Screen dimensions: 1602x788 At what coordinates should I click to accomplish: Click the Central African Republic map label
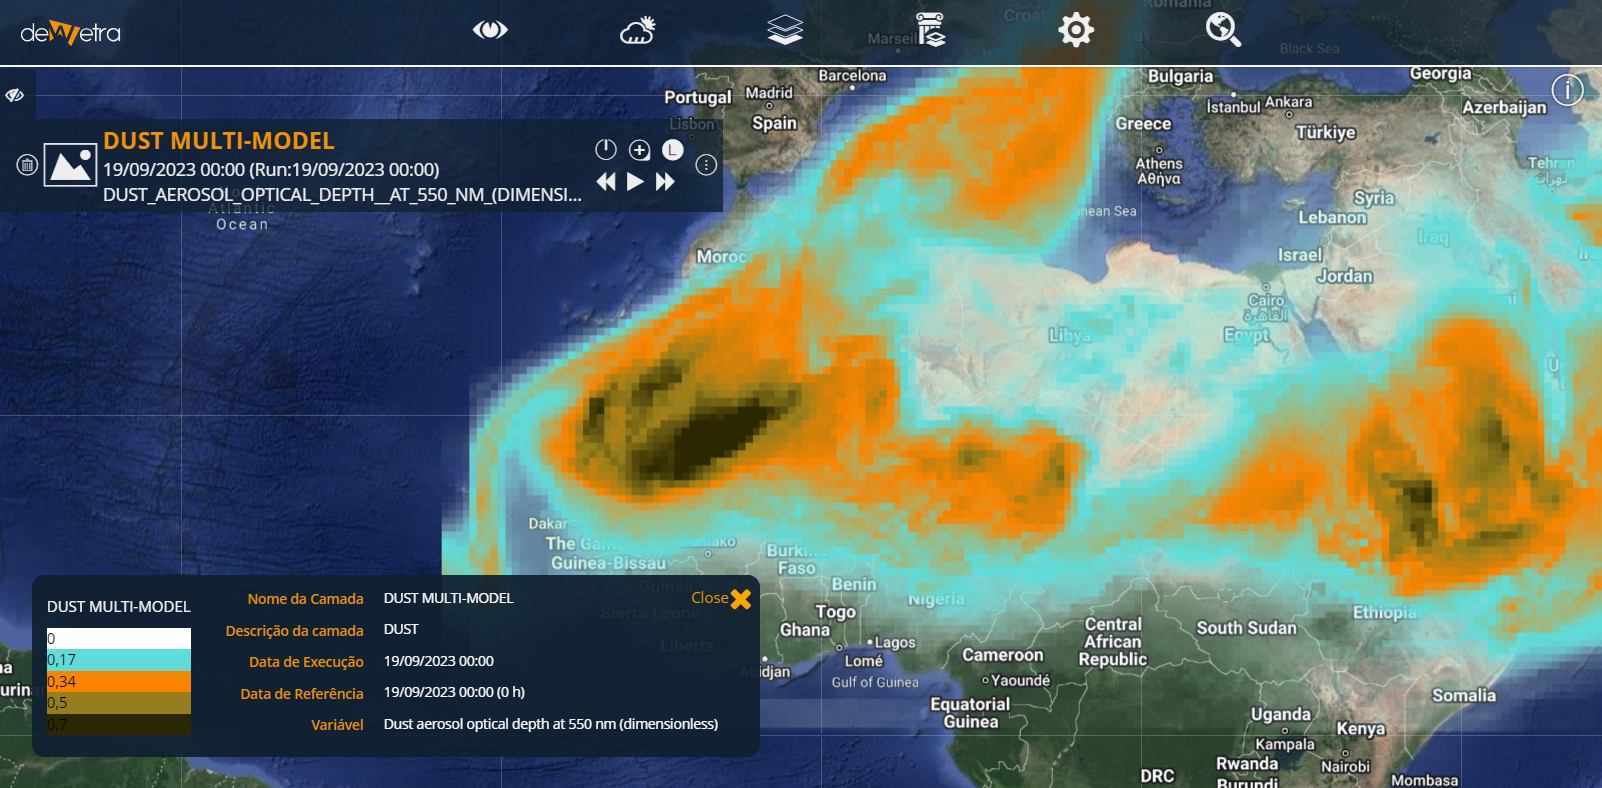tap(1113, 642)
